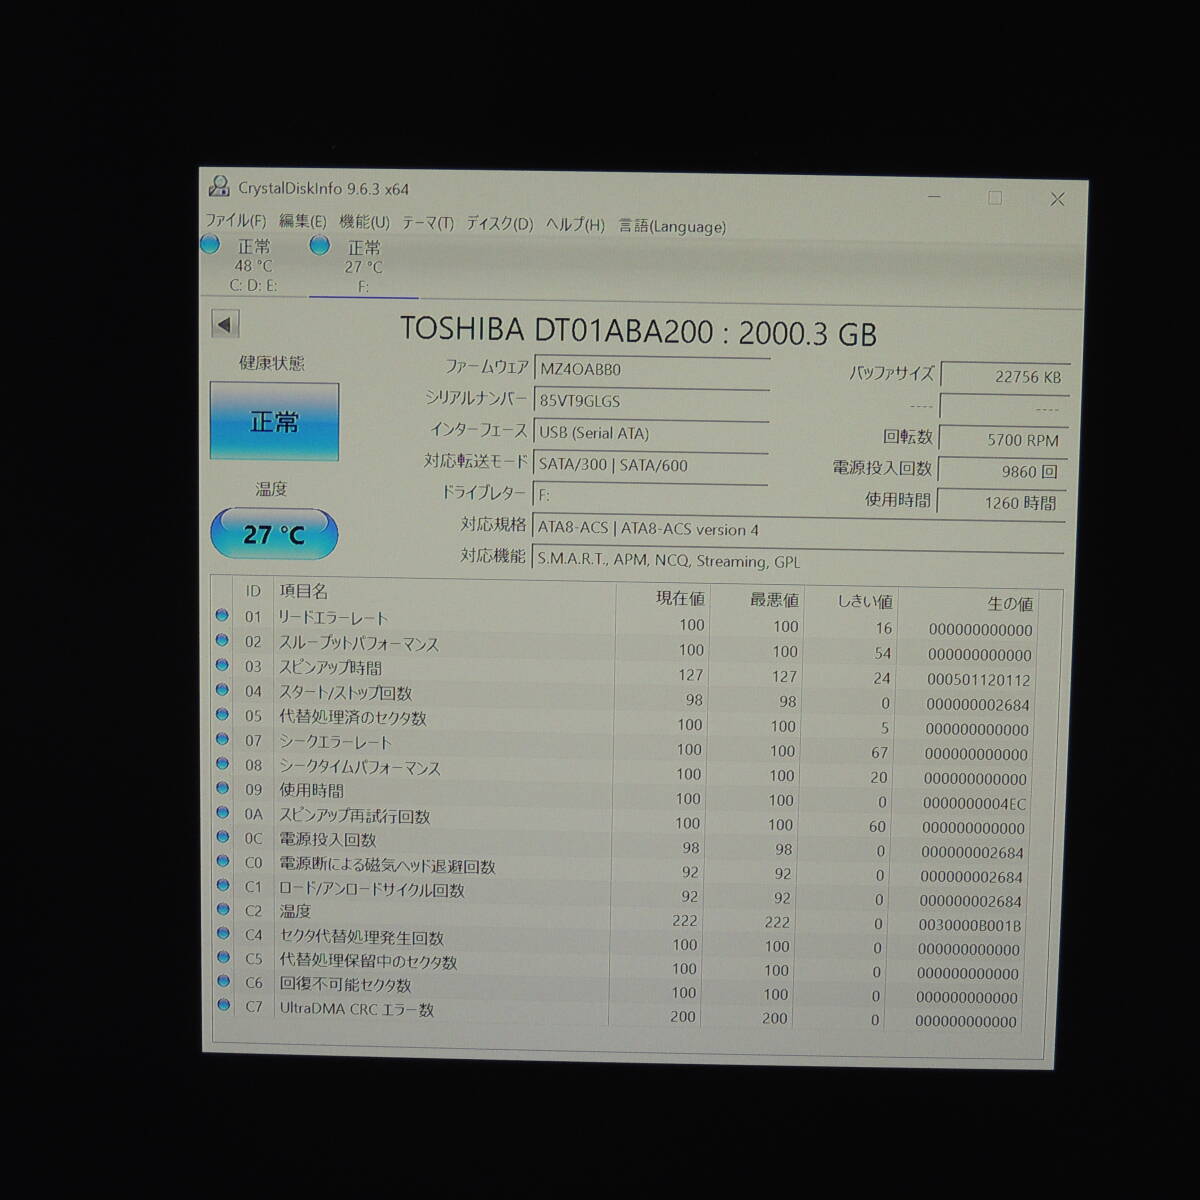Click the ID column header
This screenshot has width=1200, height=1200.
[x=253, y=591]
